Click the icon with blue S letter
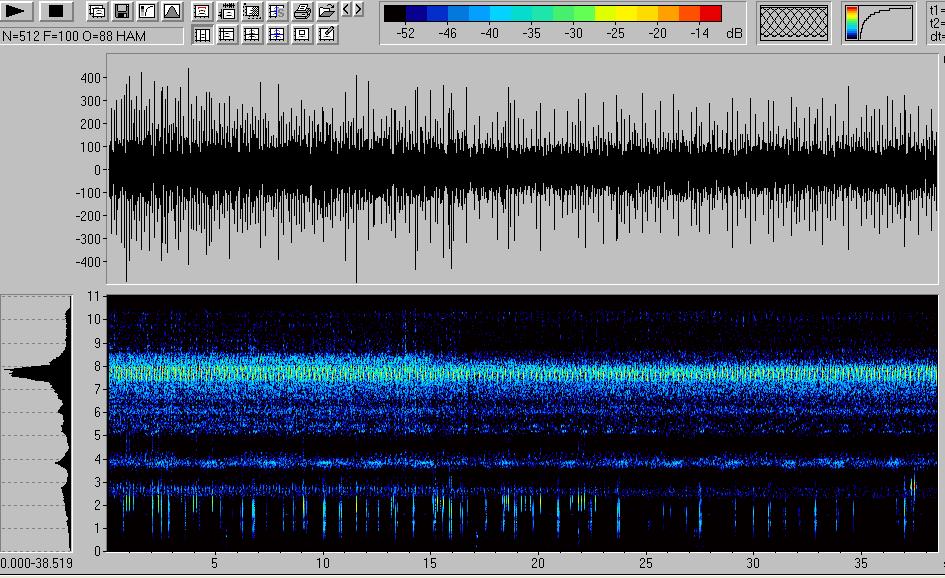 pyautogui.click(x=276, y=12)
